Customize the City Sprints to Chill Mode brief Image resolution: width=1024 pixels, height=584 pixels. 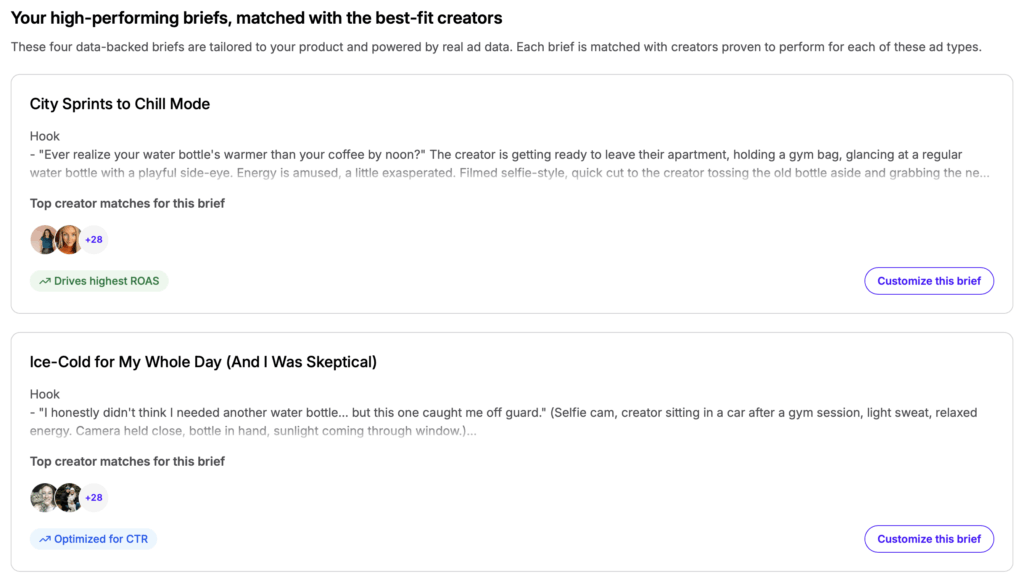tap(929, 281)
